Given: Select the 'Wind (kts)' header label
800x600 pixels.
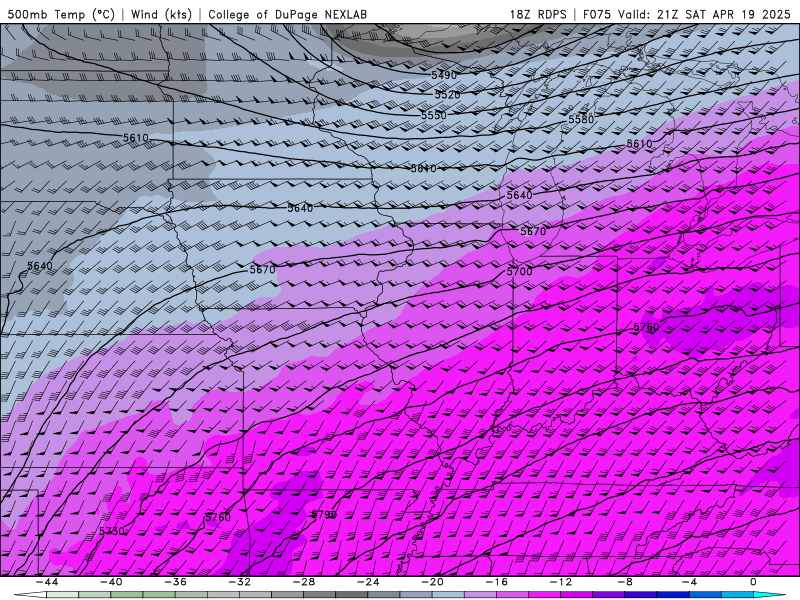Looking at the screenshot, I should click(x=161, y=14).
